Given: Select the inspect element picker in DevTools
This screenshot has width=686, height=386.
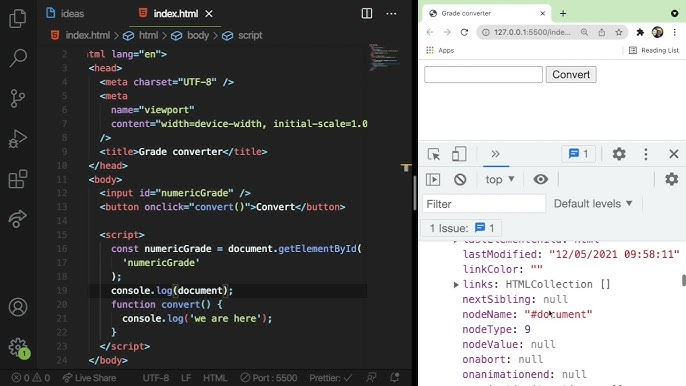Looking at the screenshot, I should click(x=434, y=154).
